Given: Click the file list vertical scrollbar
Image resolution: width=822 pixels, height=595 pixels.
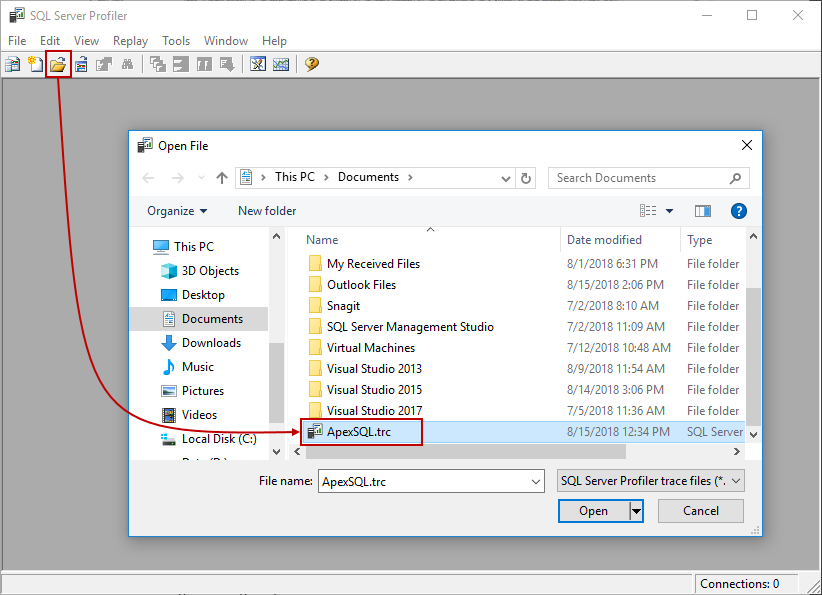Looking at the screenshot, I should (x=753, y=356).
